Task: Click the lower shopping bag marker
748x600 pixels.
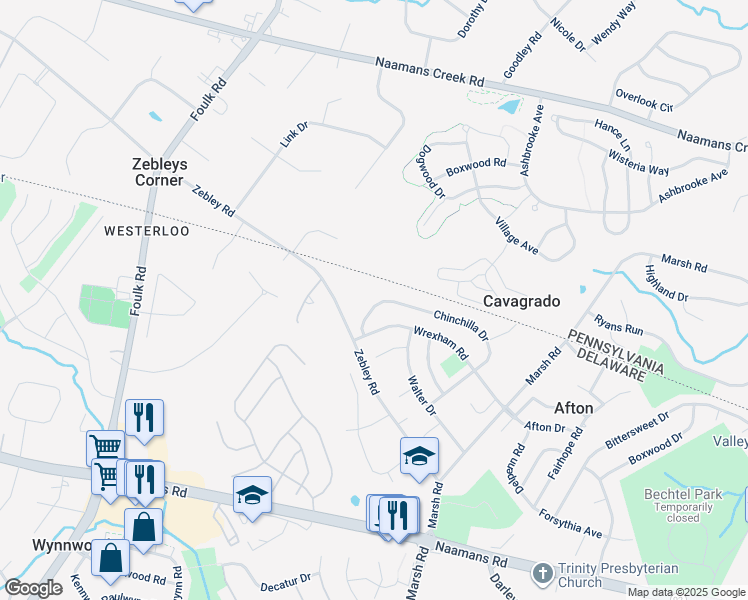Action: 110,560
